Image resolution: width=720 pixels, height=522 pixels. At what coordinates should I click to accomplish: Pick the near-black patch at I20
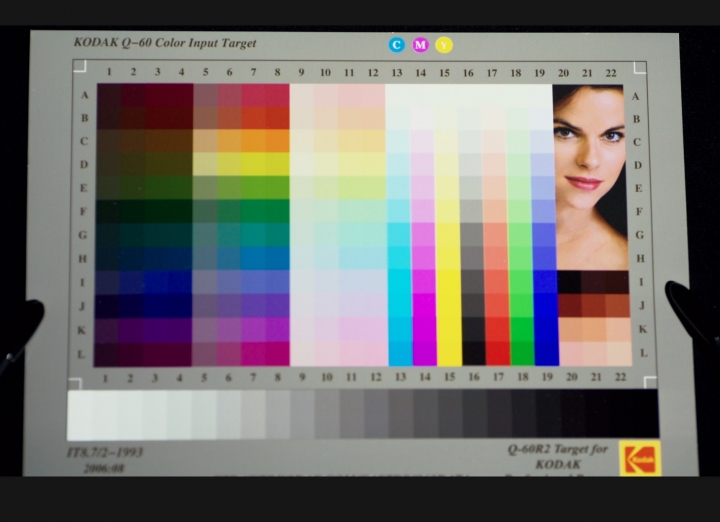point(569,282)
